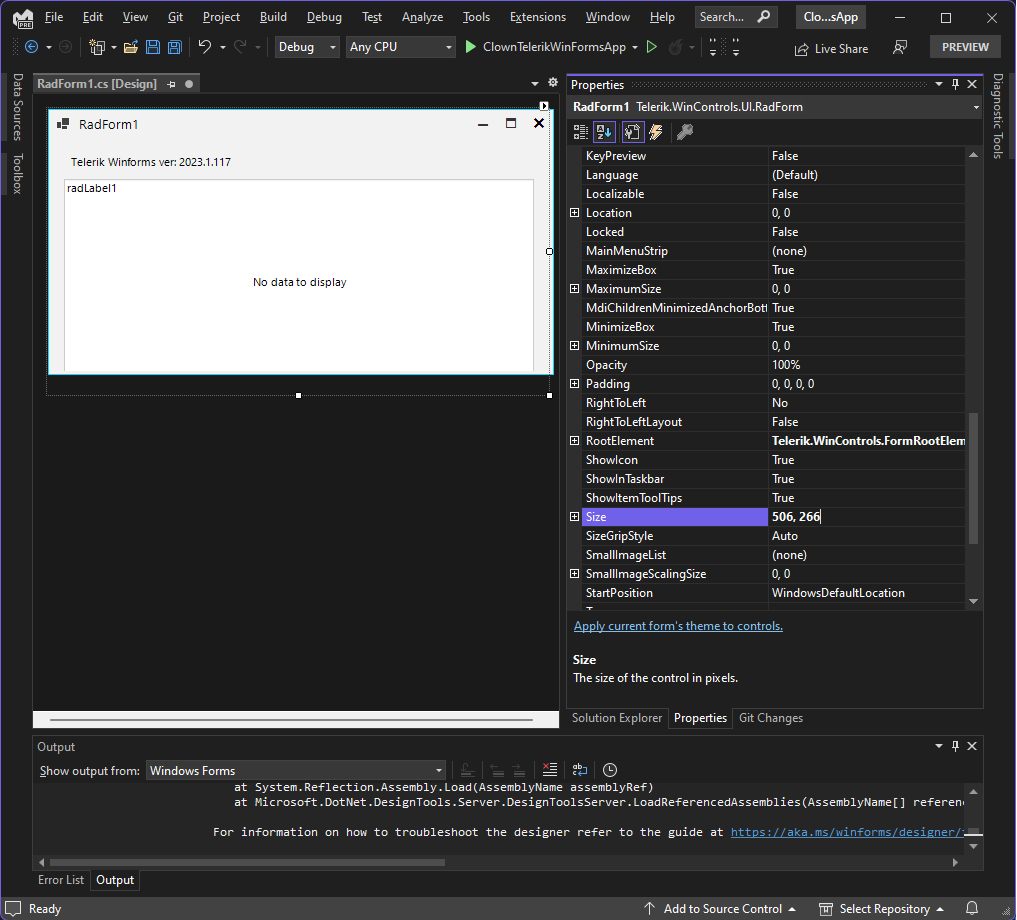1017x920 pixels.
Task: Click the Undo icon in the toolbar
Action: pyautogui.click(x=205, y=47)
